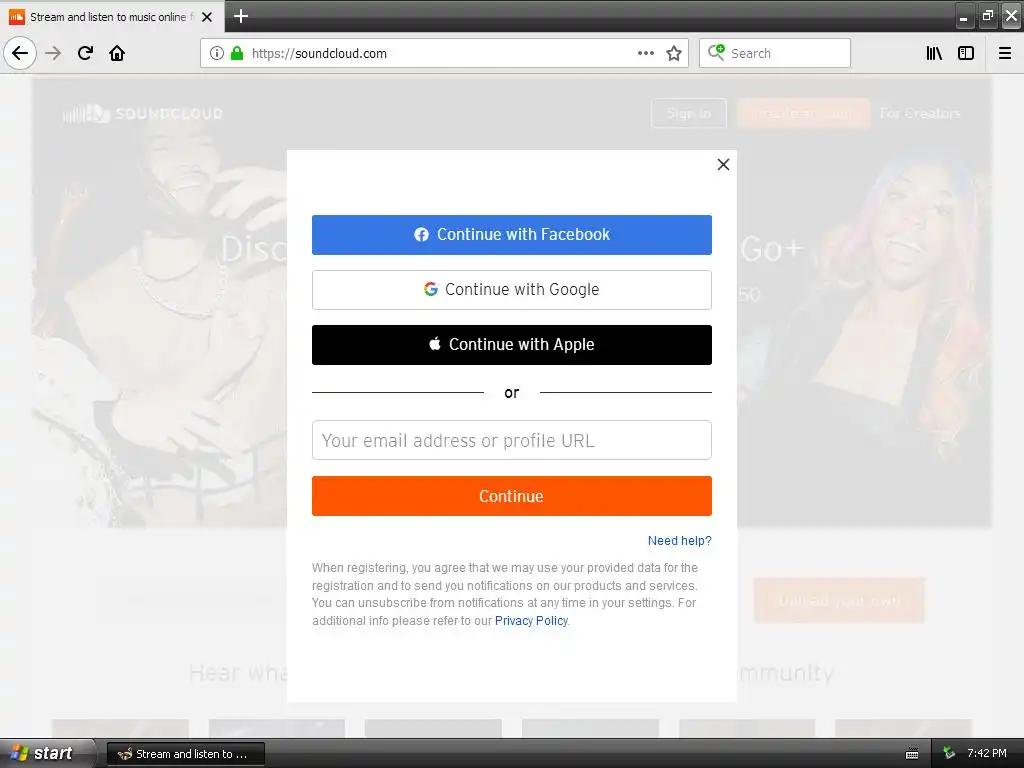1024x768 pixels.
Task: Select the Stream and listen taskbar item
Action: (x=185, y=754)
